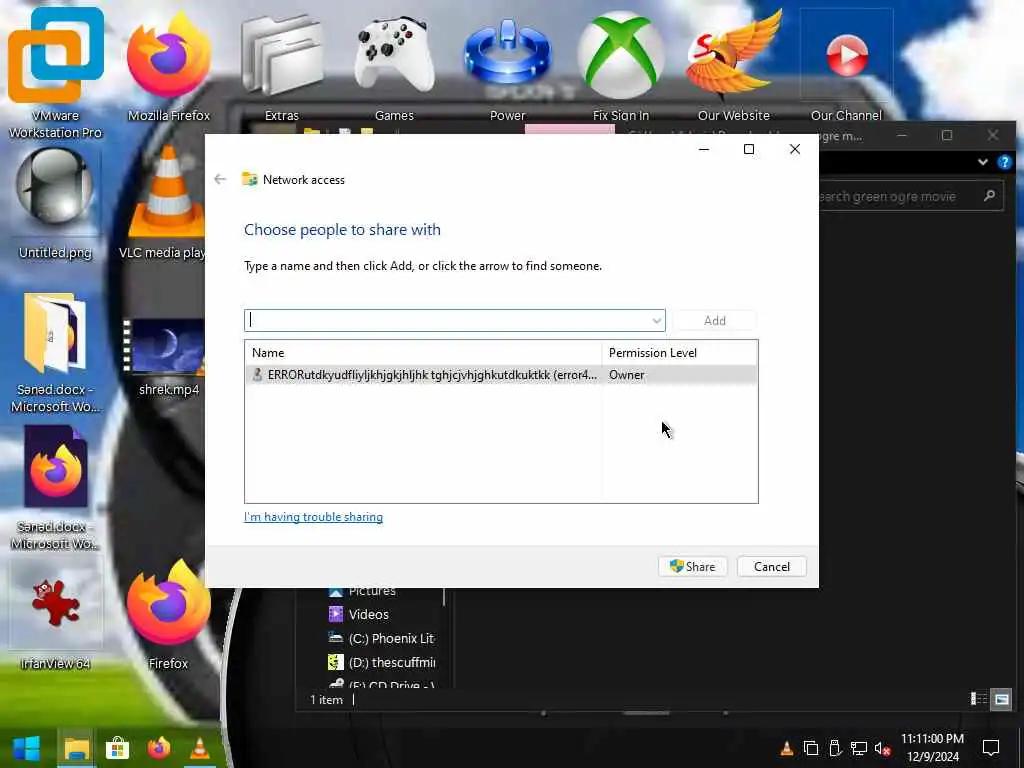Select Videos in Explorer navigation pane

click(368, 615)
